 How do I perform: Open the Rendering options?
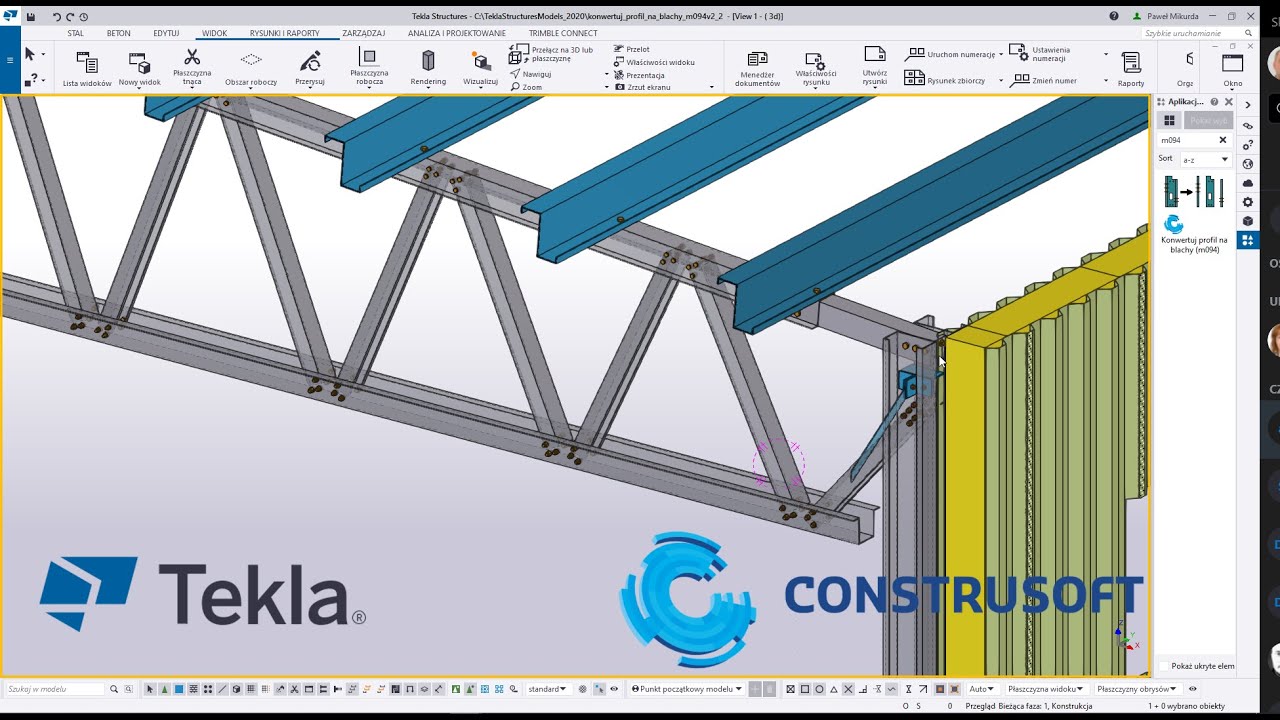[428, 69]
